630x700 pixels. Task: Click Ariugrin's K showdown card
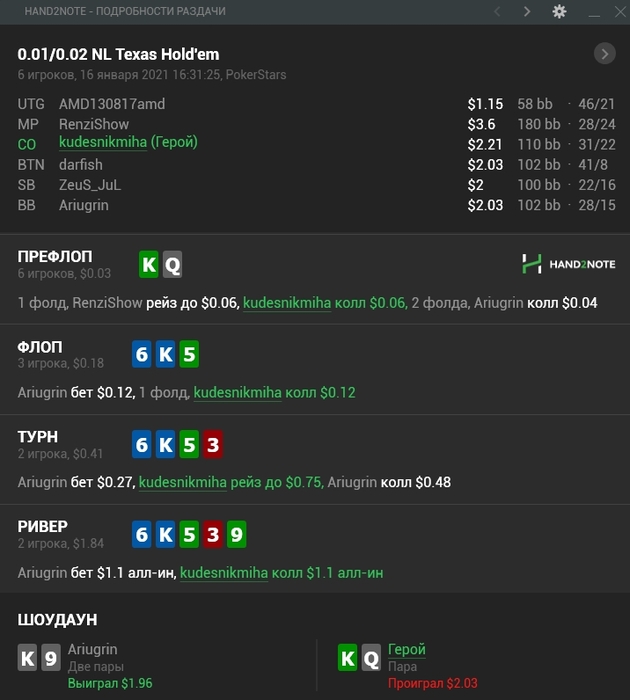tap(27, 657)
